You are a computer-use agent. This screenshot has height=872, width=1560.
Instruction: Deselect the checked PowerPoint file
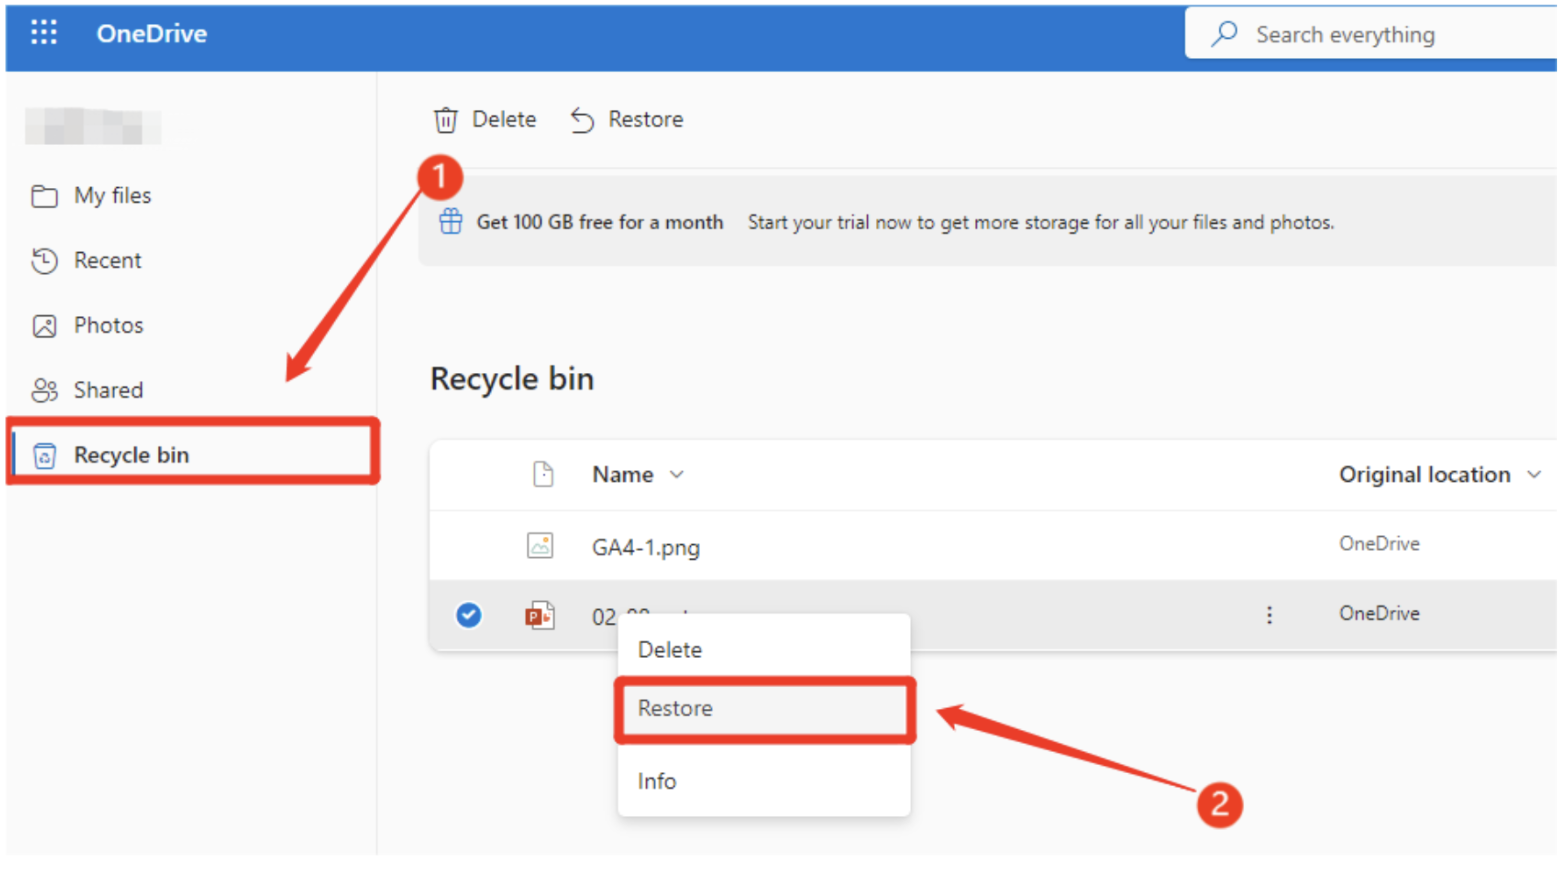coord(468,616)
